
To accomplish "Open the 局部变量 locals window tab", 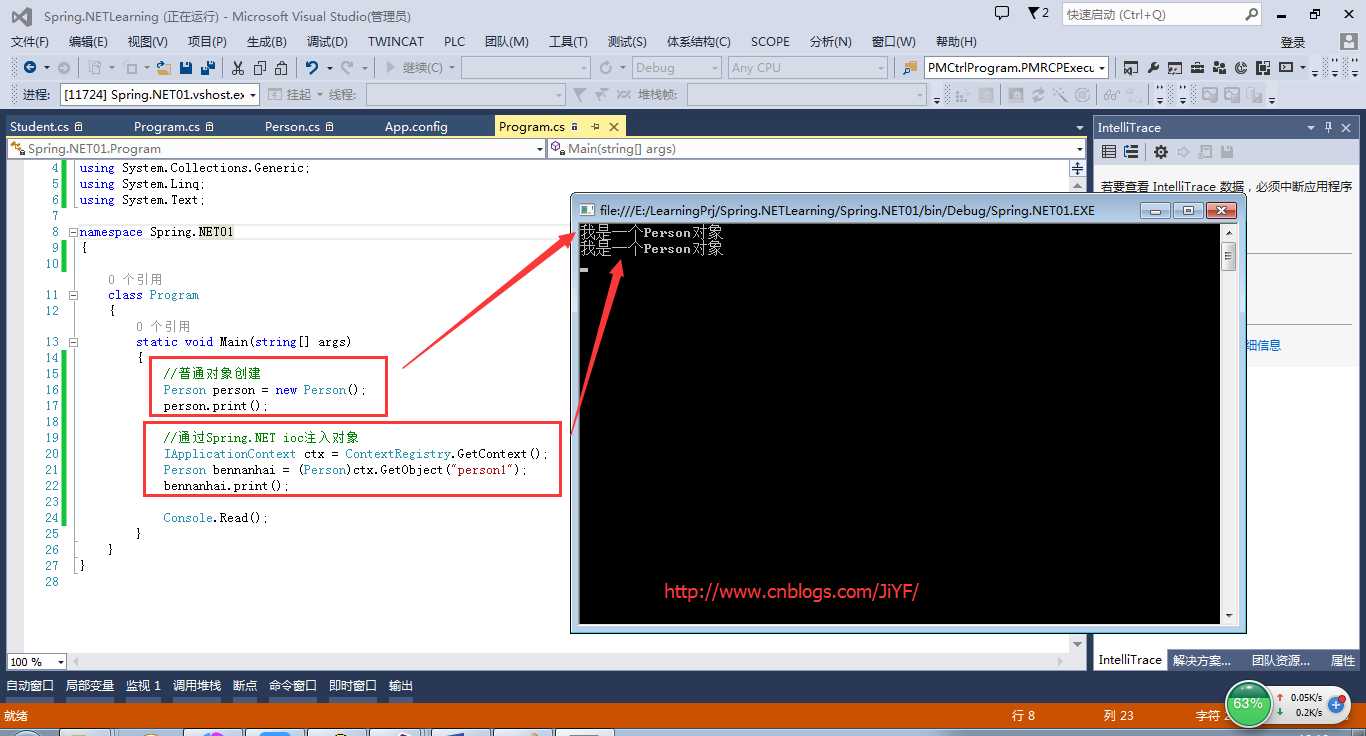I will pos(90,686).
